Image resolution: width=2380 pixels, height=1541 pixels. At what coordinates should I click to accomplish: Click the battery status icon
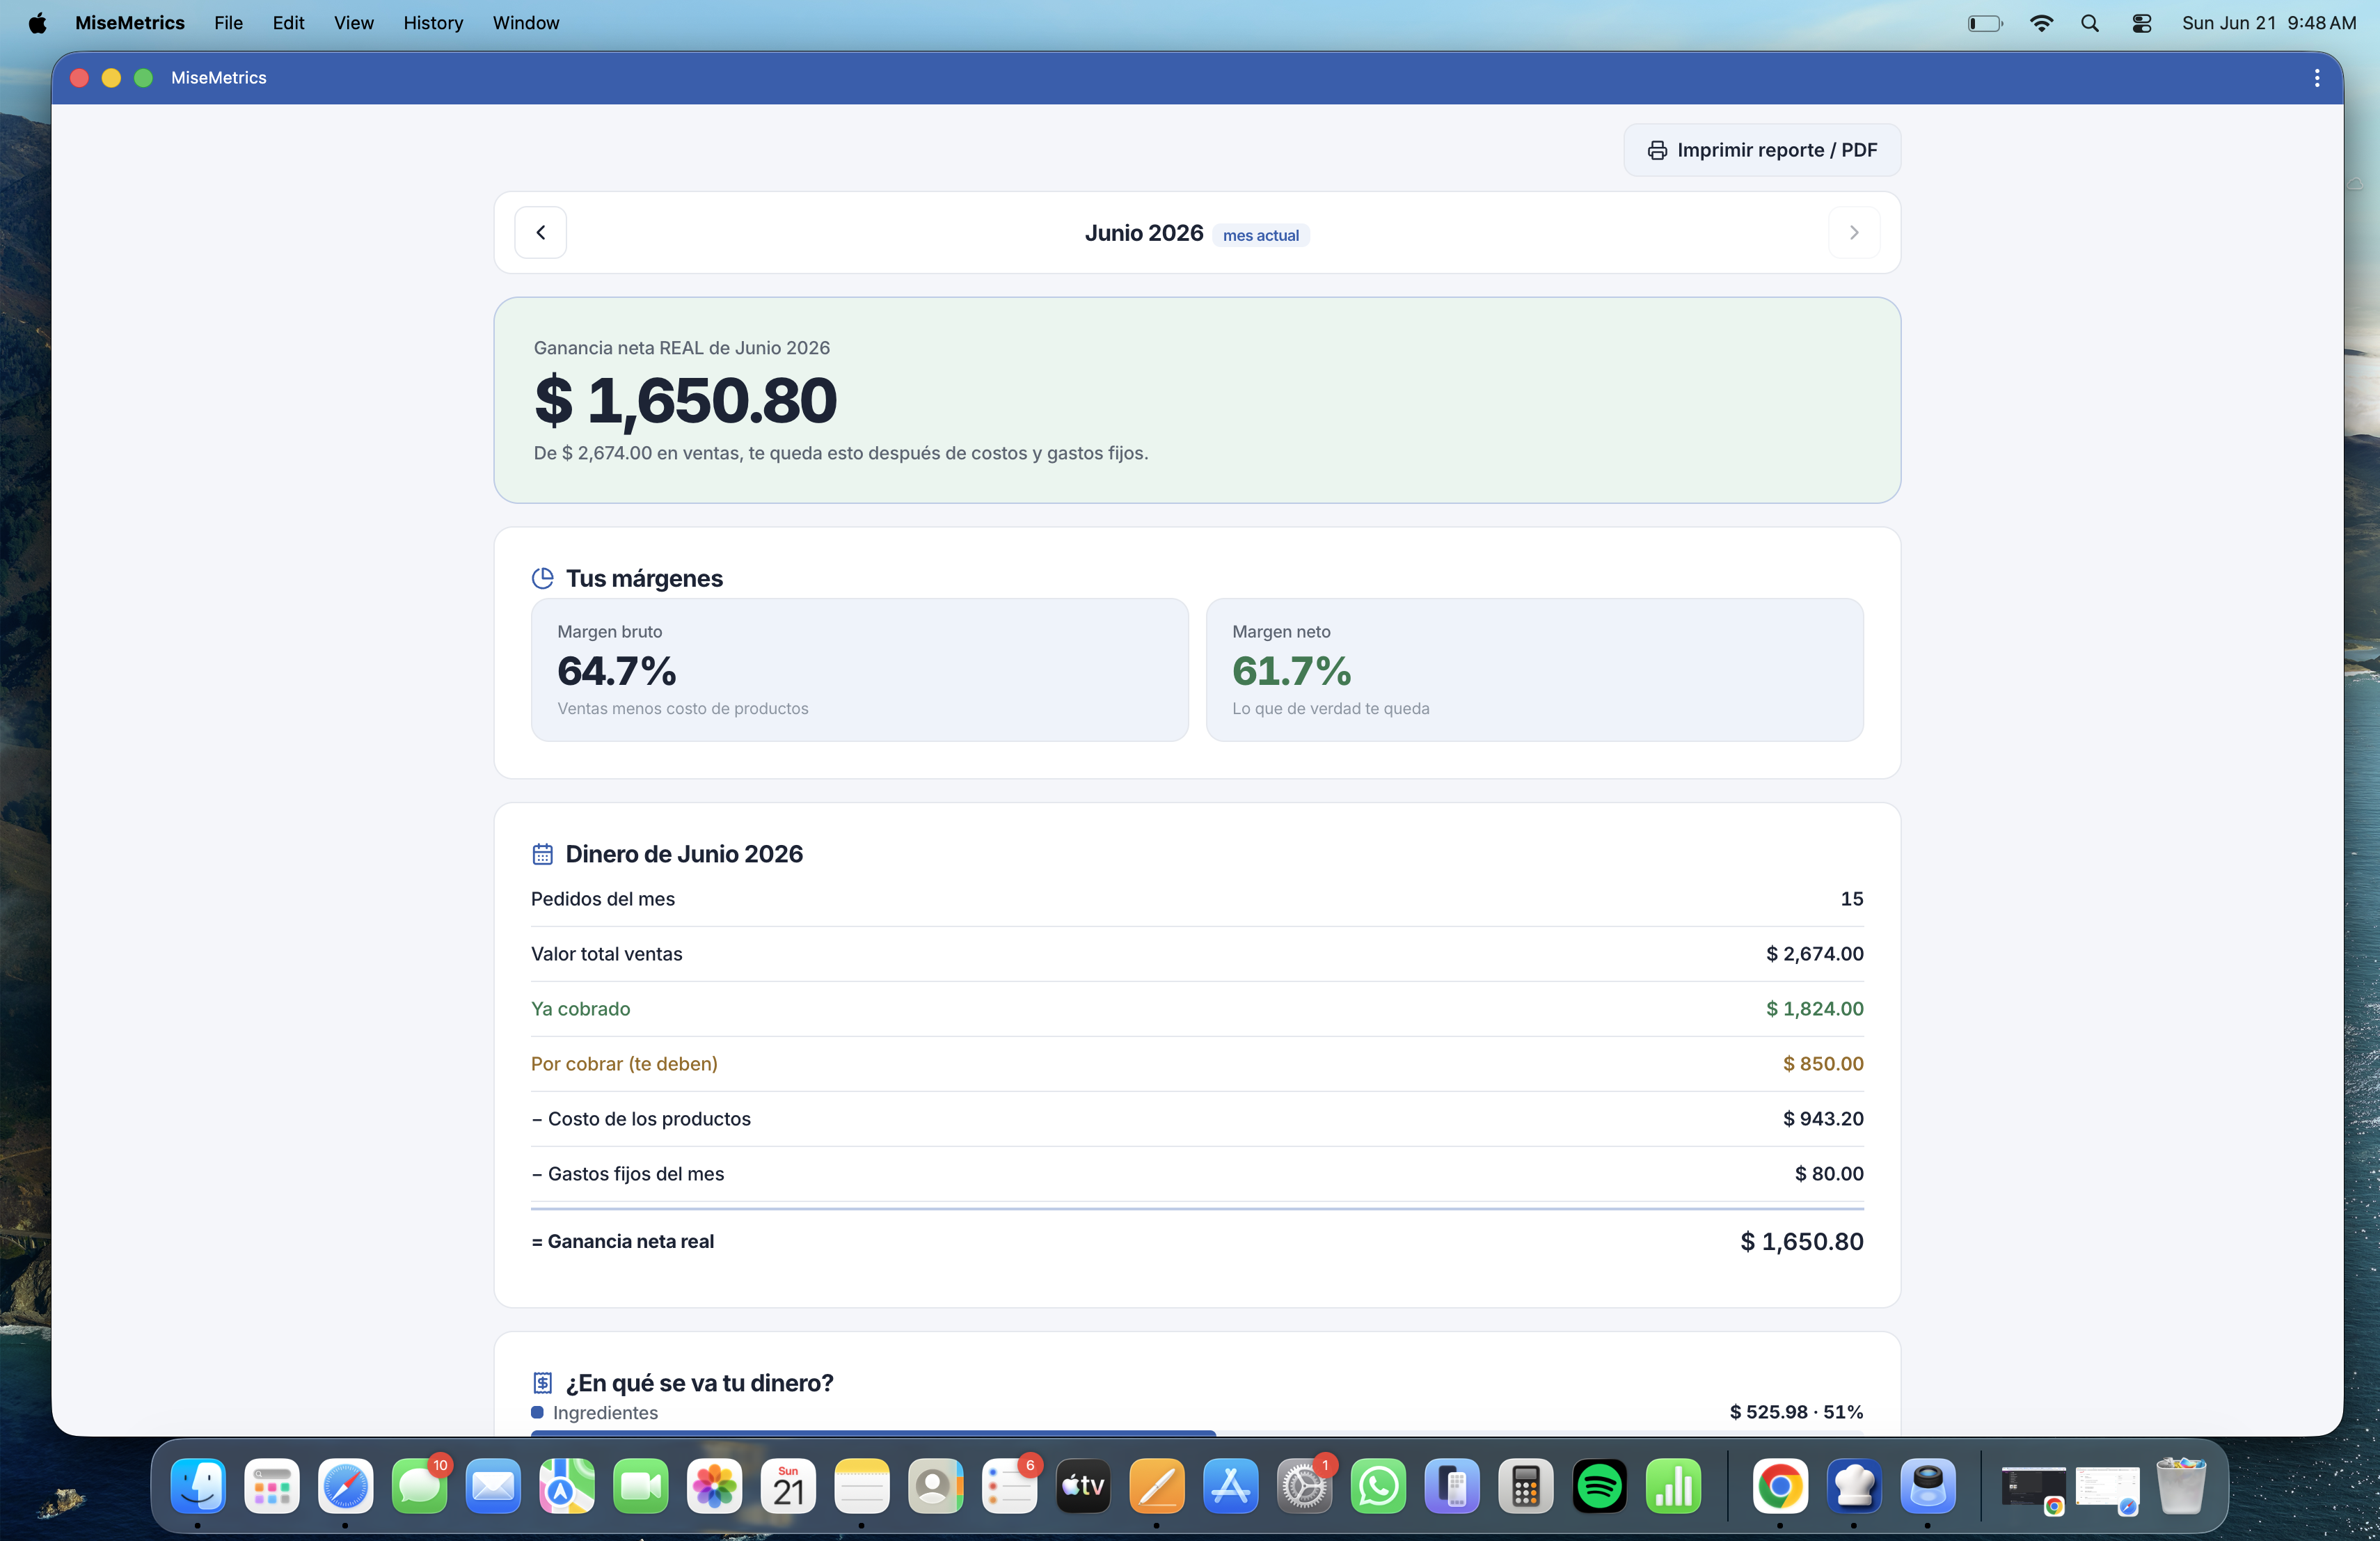click(x=1985, y=23)
